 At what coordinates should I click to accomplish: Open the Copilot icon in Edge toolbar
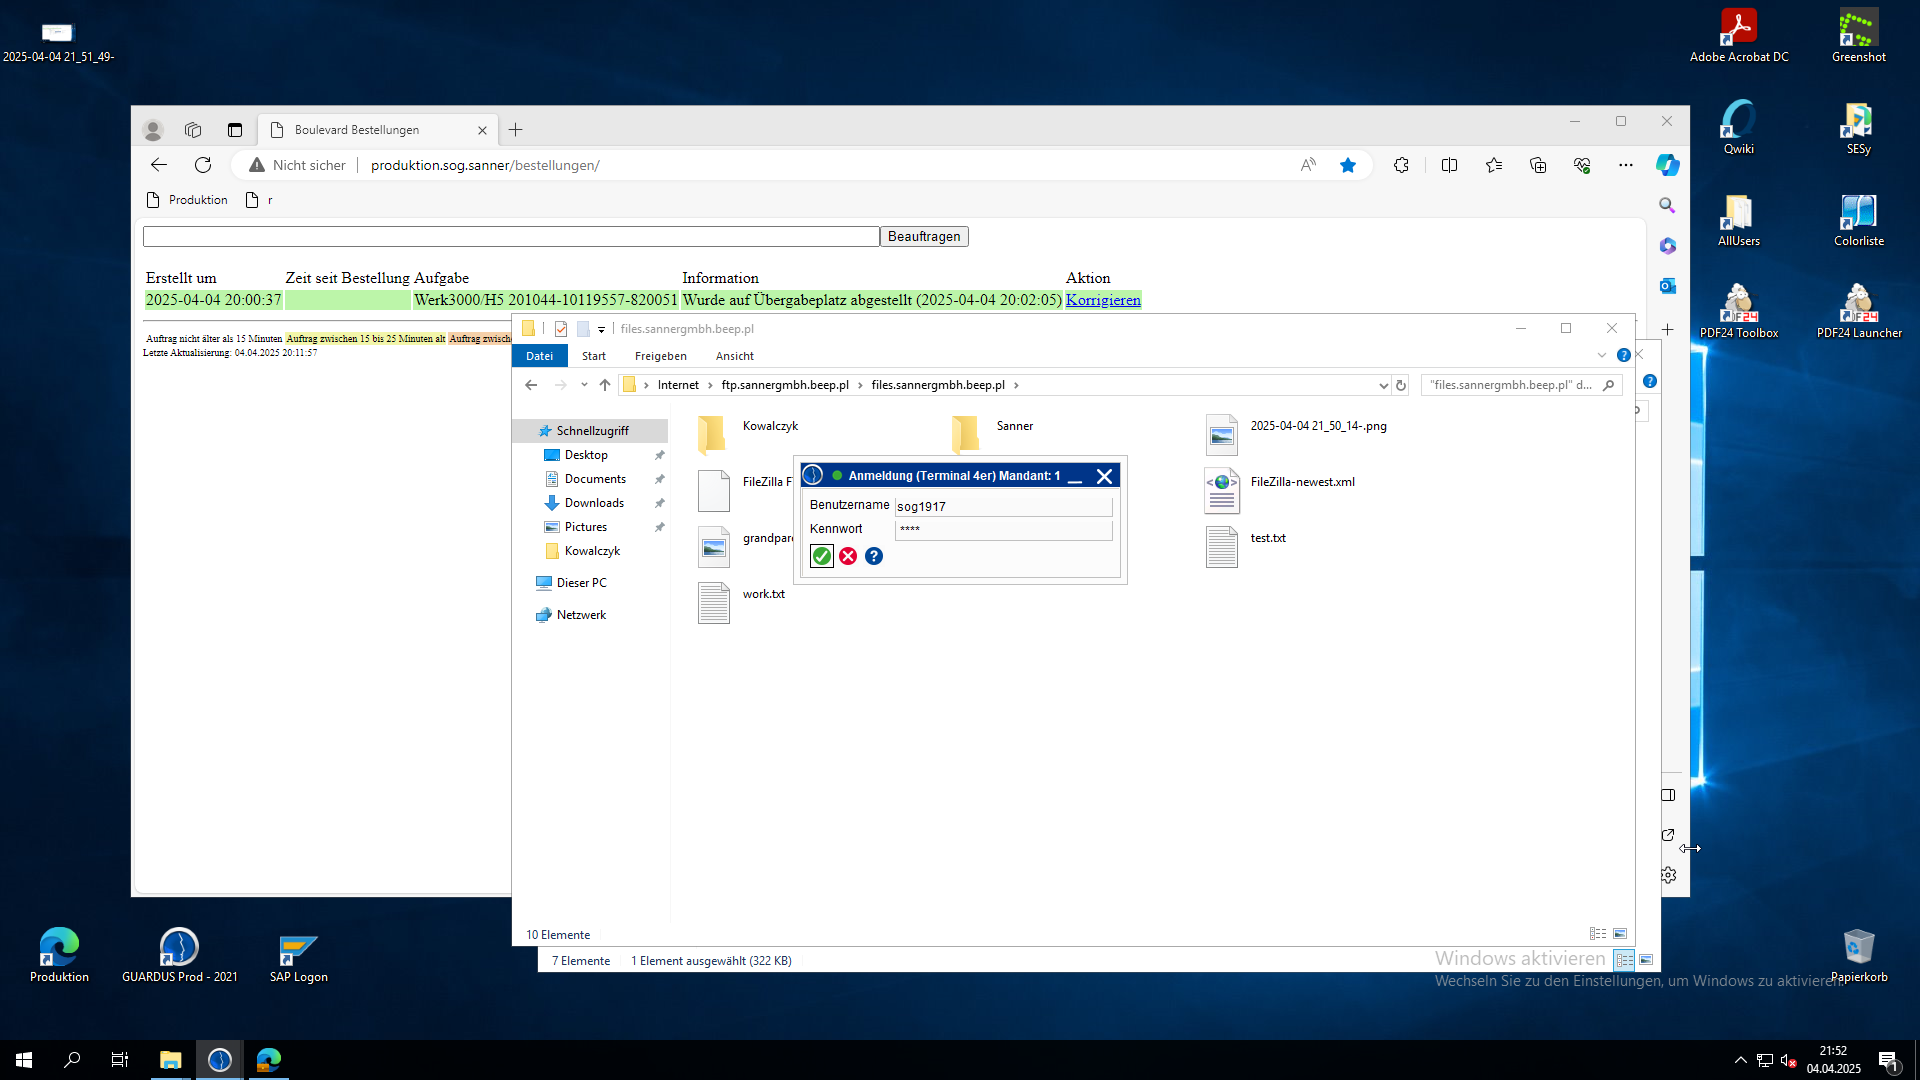pos(1667,165)
